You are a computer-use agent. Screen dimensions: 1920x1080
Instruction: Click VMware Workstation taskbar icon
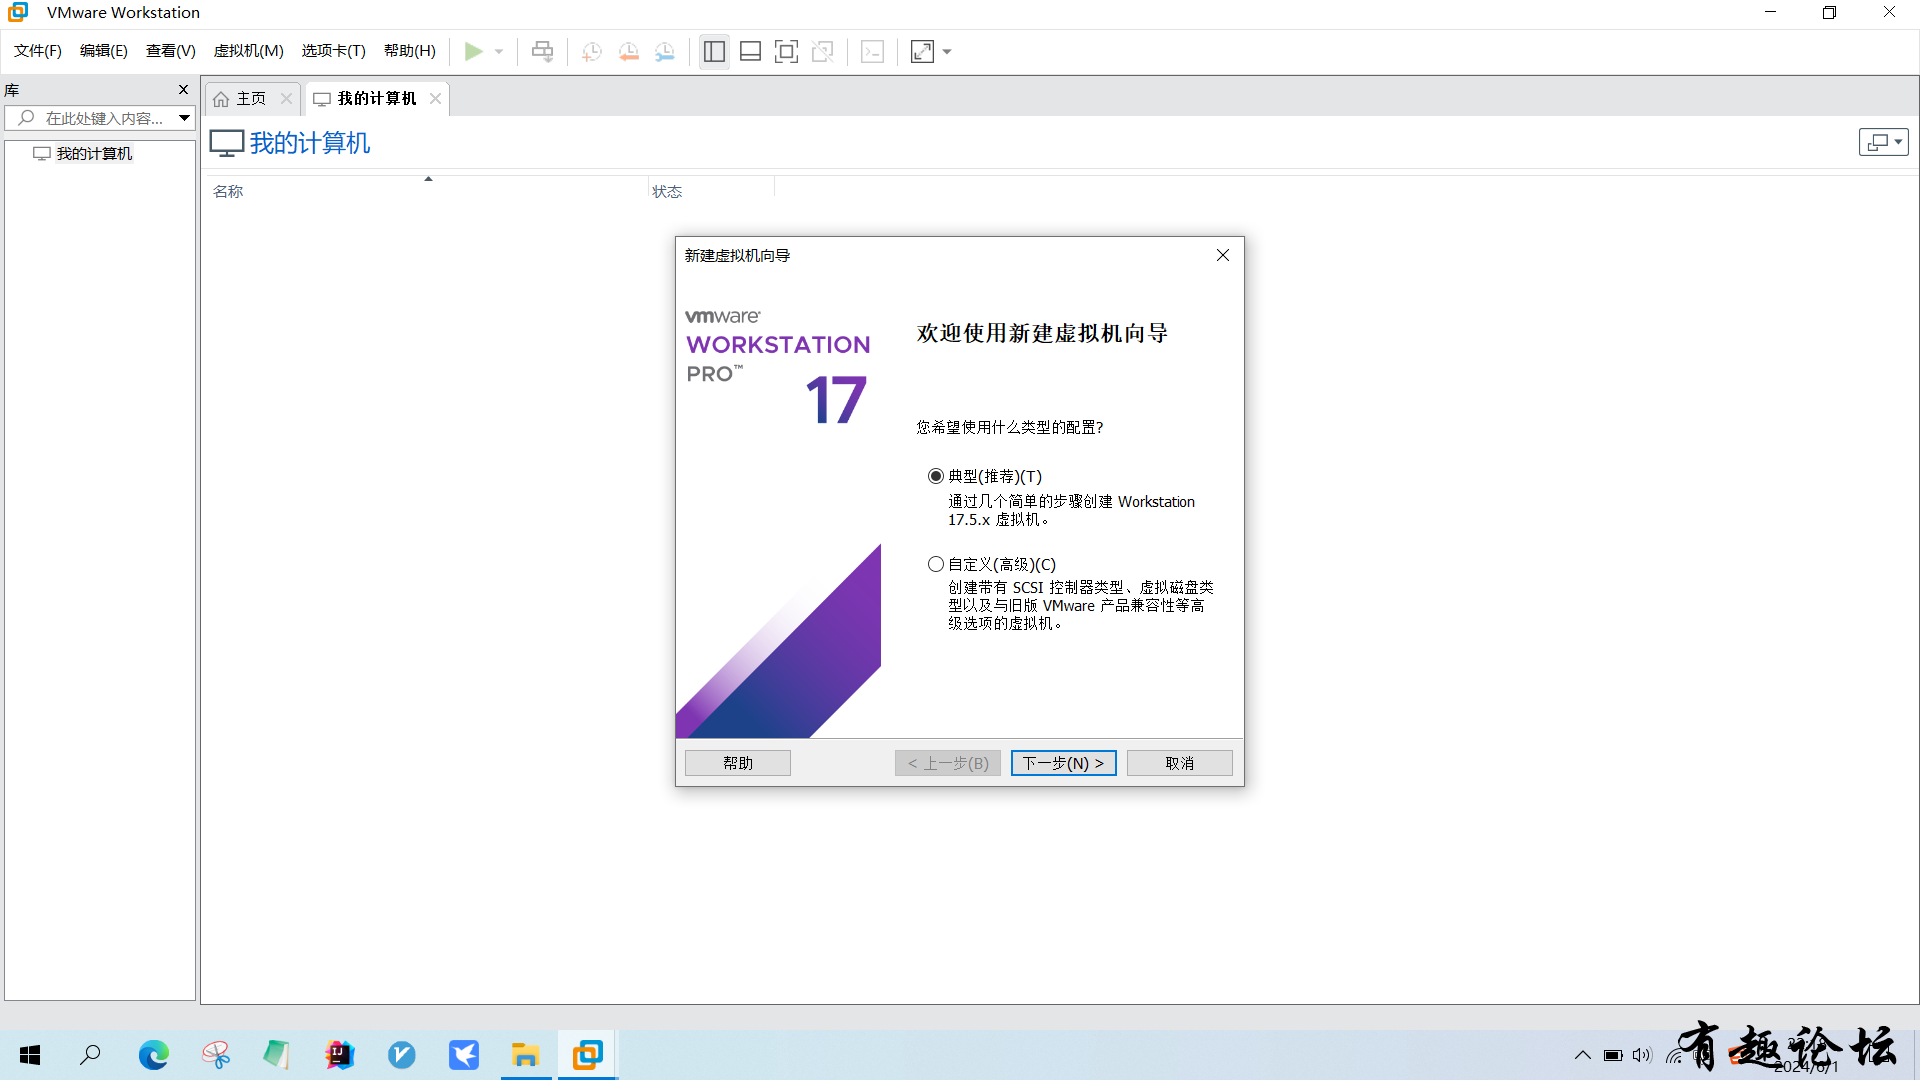[x=588, y=1054]
